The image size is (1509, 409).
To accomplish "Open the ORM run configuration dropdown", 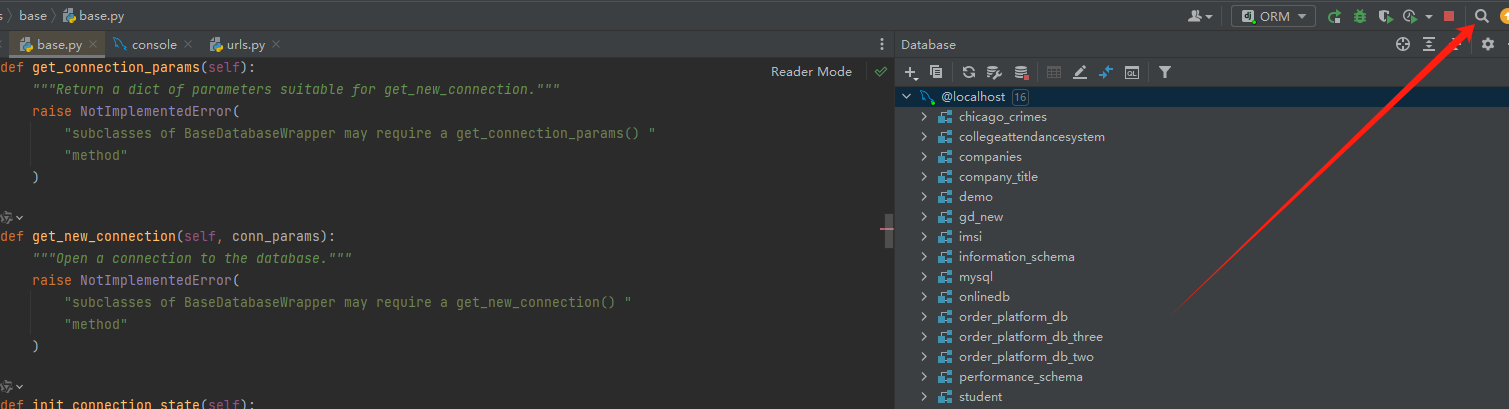I will click(x=1273, y=16).
